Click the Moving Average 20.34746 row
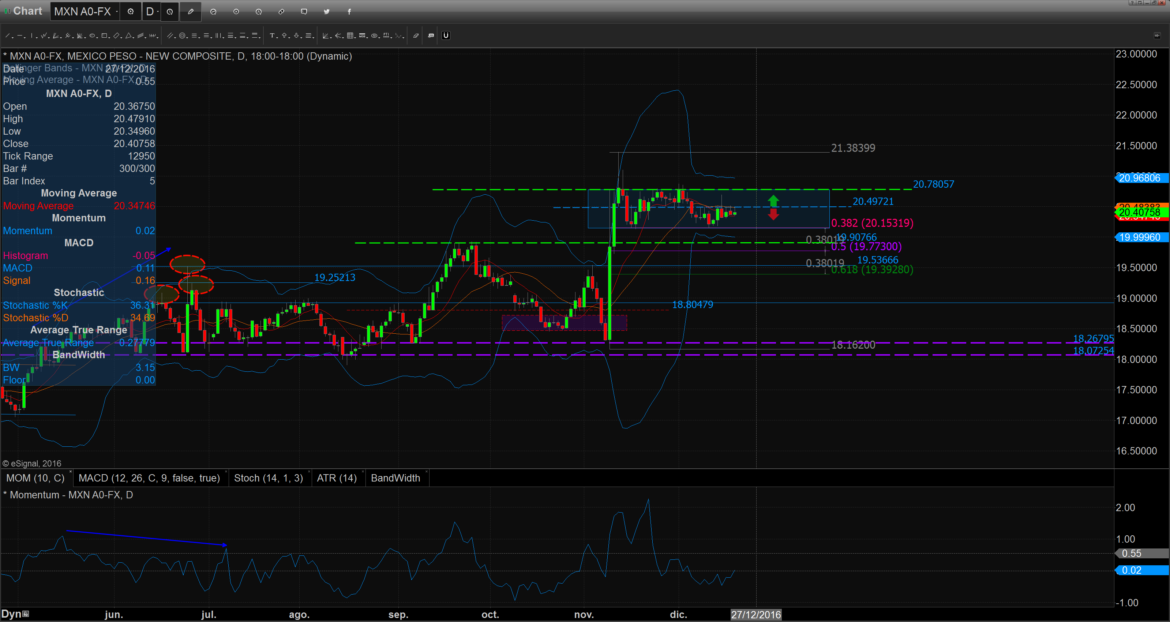Screen dimensions: 1170x622 pyautogui.click(x=78, y=206)
